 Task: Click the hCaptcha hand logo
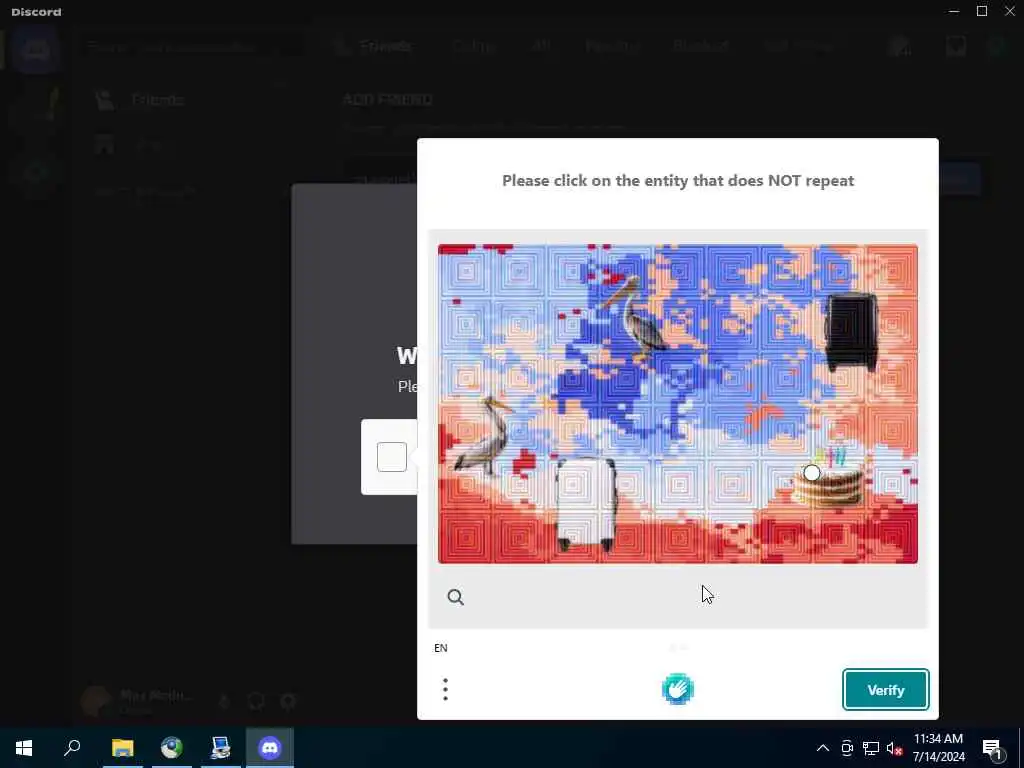[x=678, y=689]
